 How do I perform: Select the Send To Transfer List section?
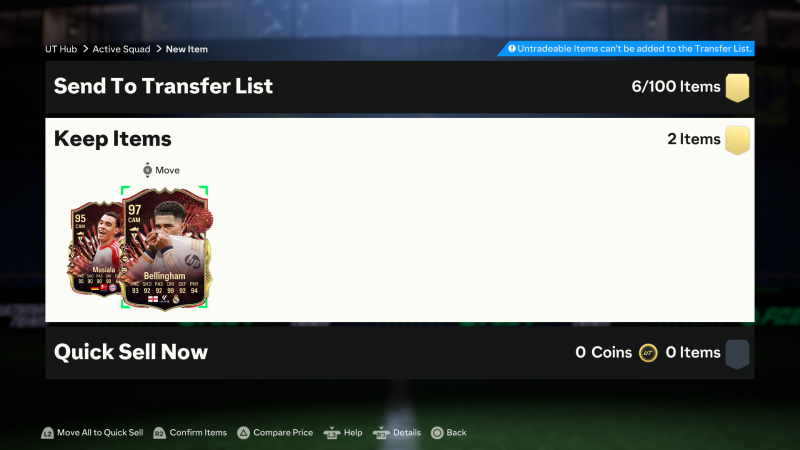[x=400, y=87]
